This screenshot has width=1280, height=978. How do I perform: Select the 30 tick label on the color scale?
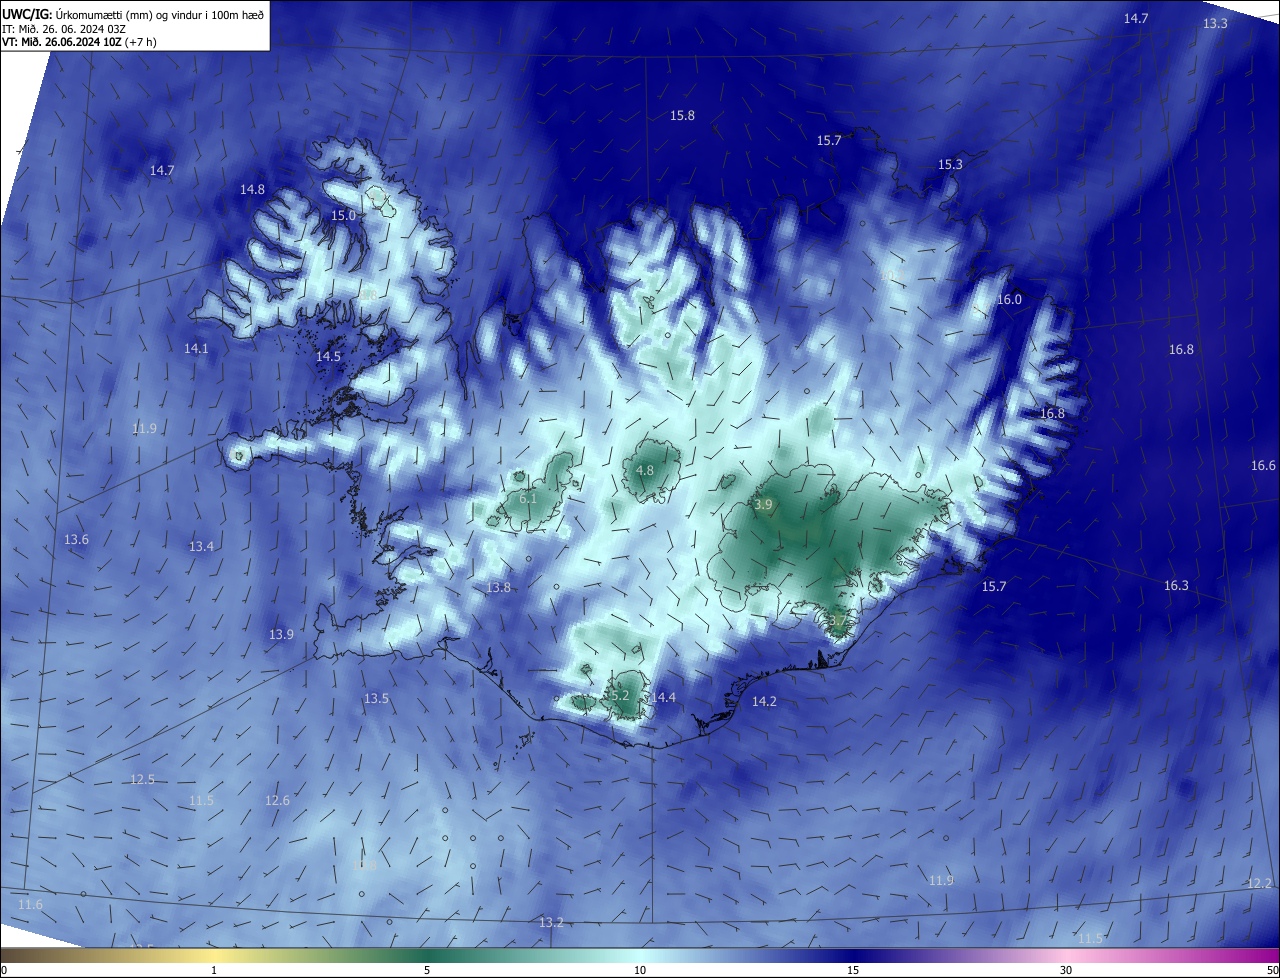pyautogui.click(x=1066, y=970)
